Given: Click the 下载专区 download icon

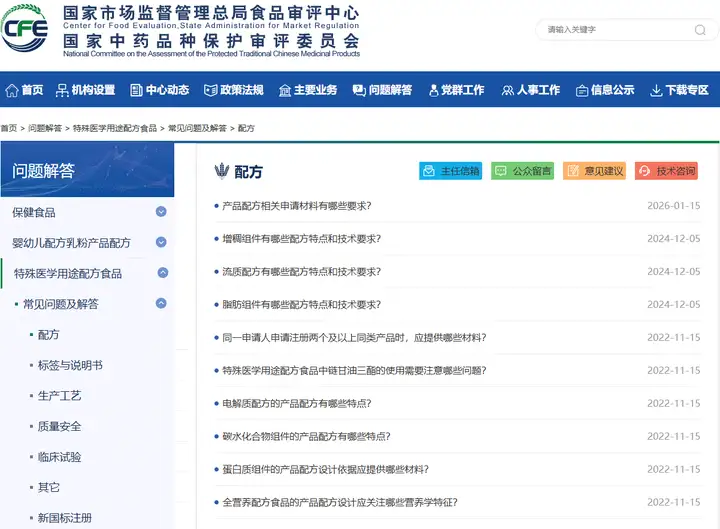Looking at the screenshot, I should click(x=657, y=90).
